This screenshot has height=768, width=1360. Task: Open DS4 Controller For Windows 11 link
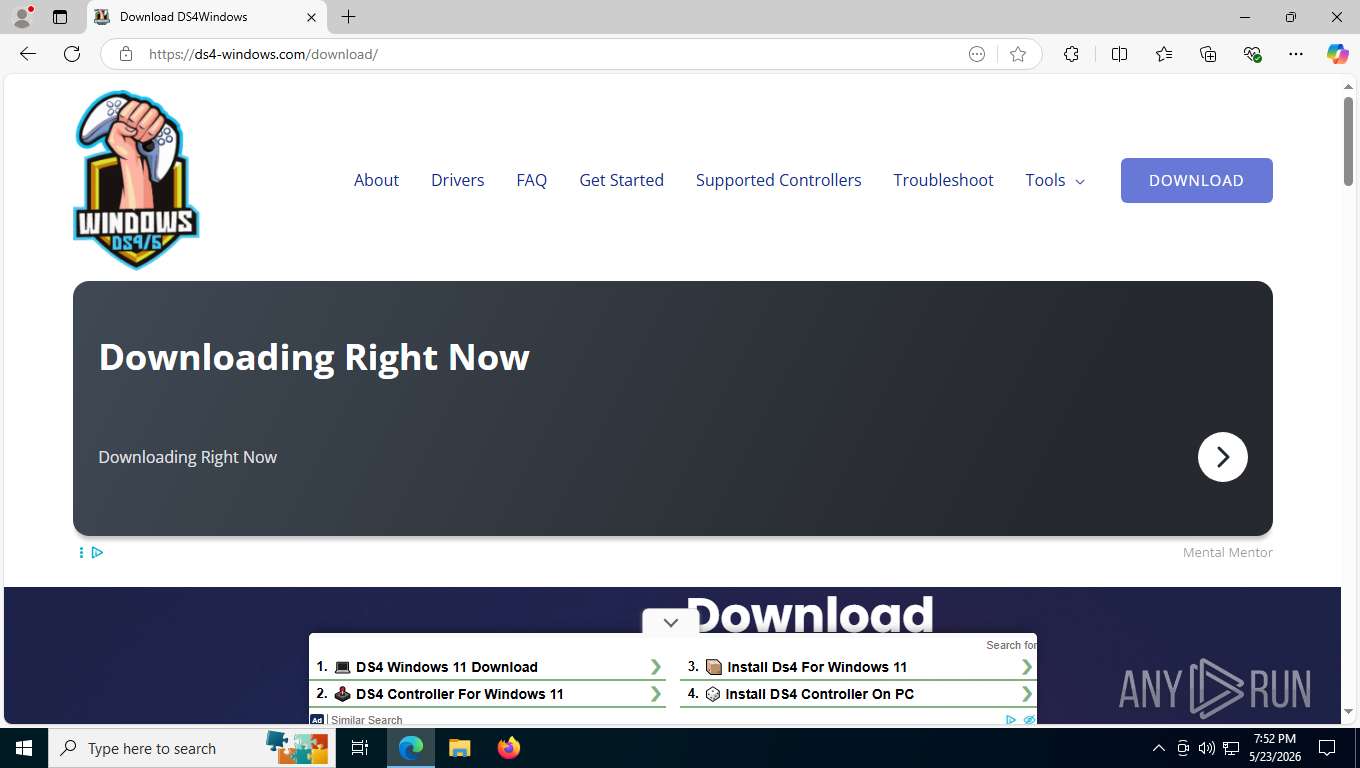459,694
